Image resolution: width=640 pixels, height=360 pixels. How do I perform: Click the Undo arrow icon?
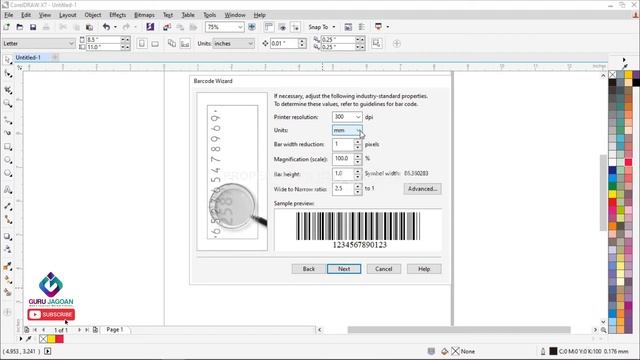pos(107,27)
